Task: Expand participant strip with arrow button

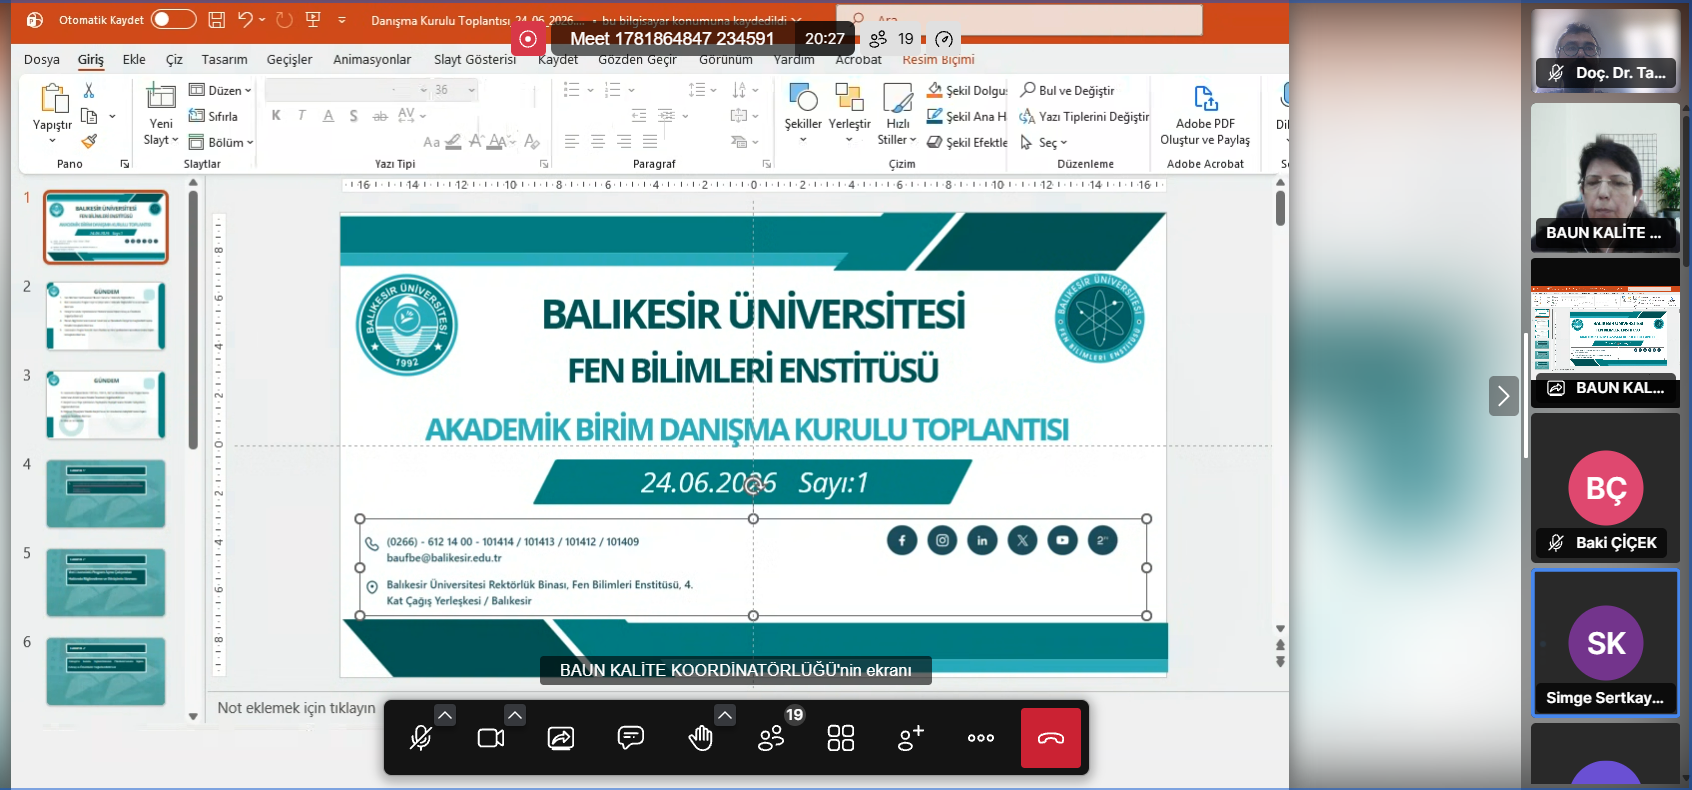Action: (1503, 396)
